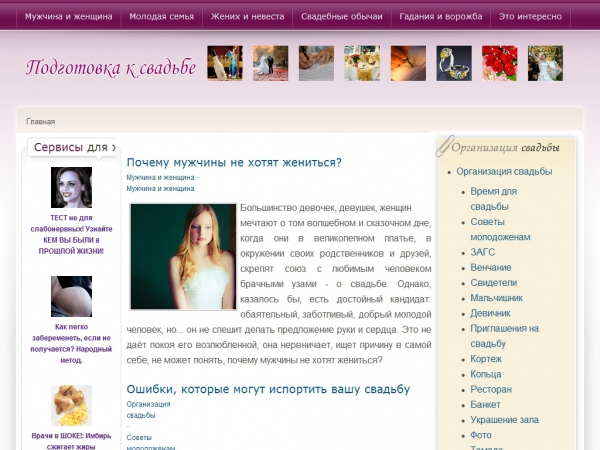Viewport: 600px width, 450px height.
Task: Click the red roses bouquet thumbnail
Action: point(500,63)
